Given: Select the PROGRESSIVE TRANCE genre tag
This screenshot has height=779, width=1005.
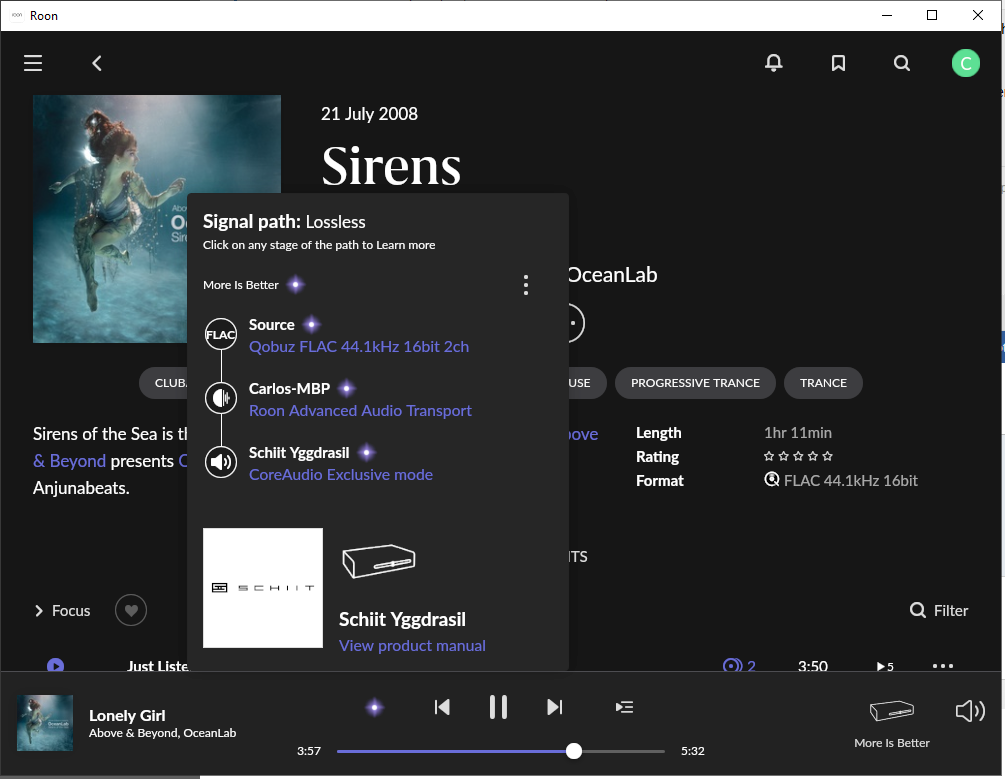Looking at the screenshot, I should (x=694, y=383).
